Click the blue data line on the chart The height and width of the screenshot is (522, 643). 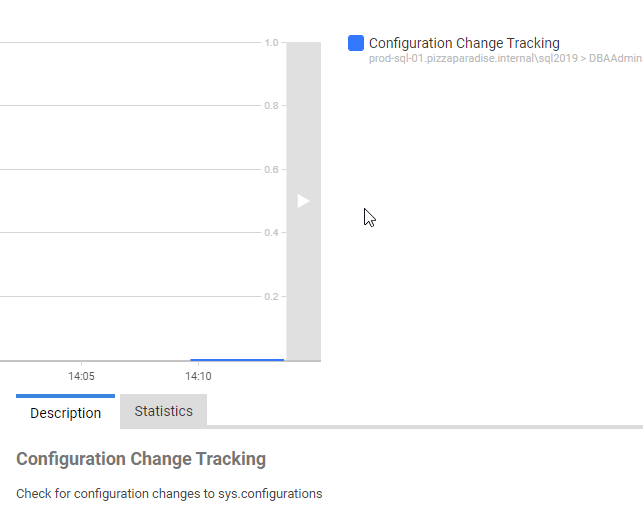(237, 359)
